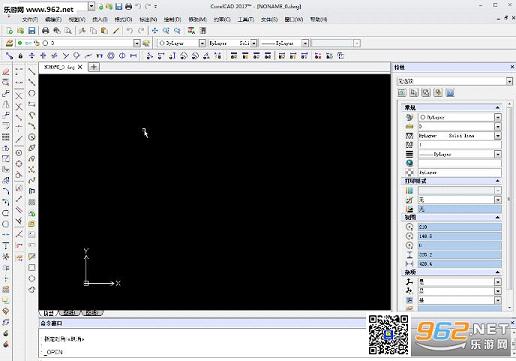516x361 pixels.
Task: Activate the Pan four-arrow icon
Action: click(x=155, y=31)
